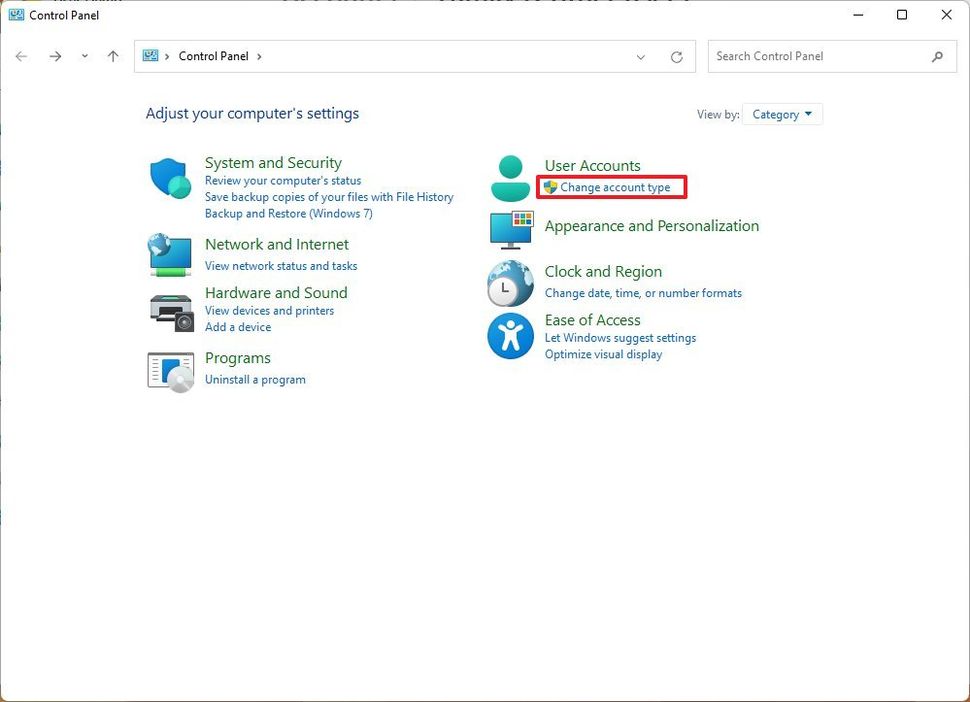The height and width of the screenshot is (702, 970).
Task: Select the System and Security shield icon
Action: (x=169, y=177)
